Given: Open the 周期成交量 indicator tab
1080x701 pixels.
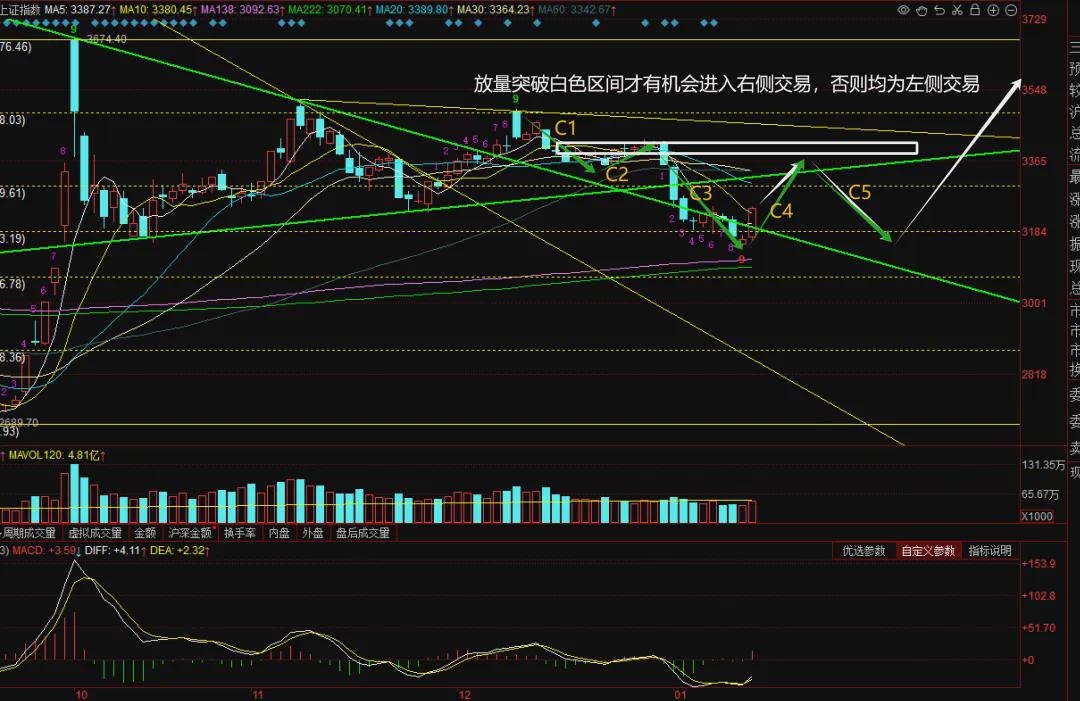Looking at the screenshot, I should tap(29, 533).
